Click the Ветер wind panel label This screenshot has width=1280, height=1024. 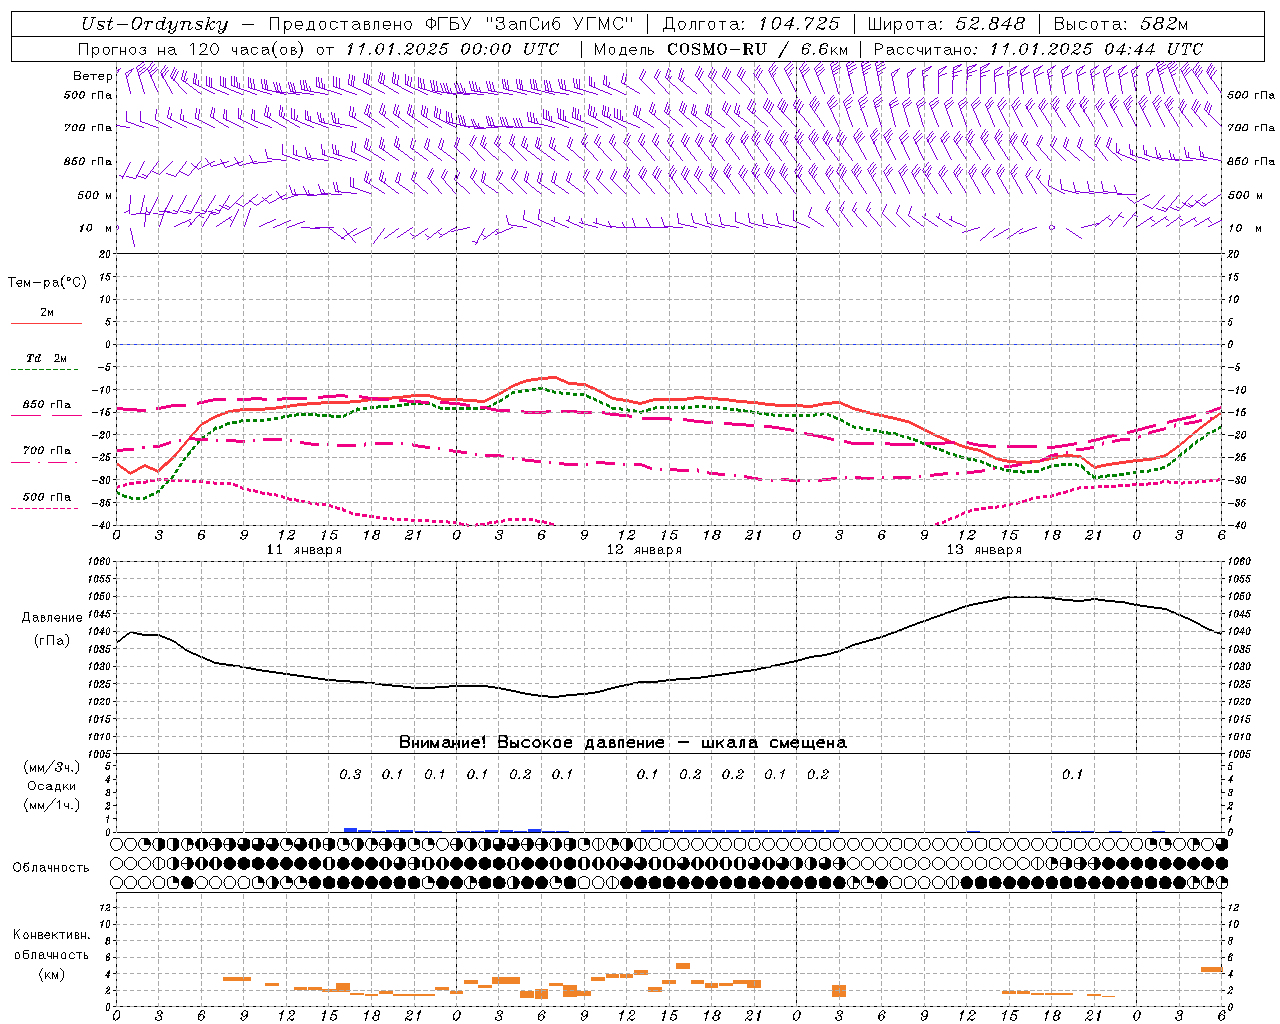[x=92, y=76]
